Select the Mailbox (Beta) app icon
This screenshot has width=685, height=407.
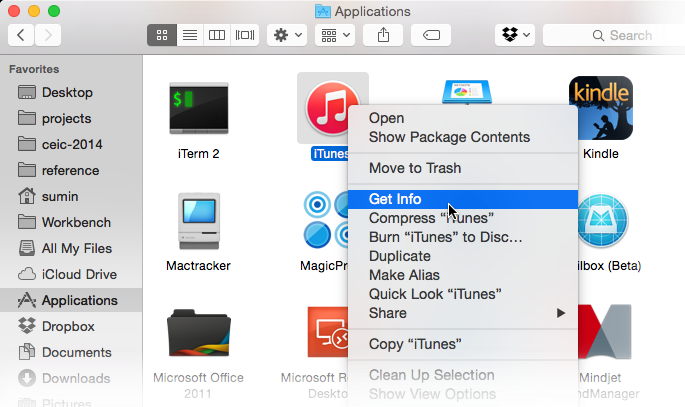point(603,221)
